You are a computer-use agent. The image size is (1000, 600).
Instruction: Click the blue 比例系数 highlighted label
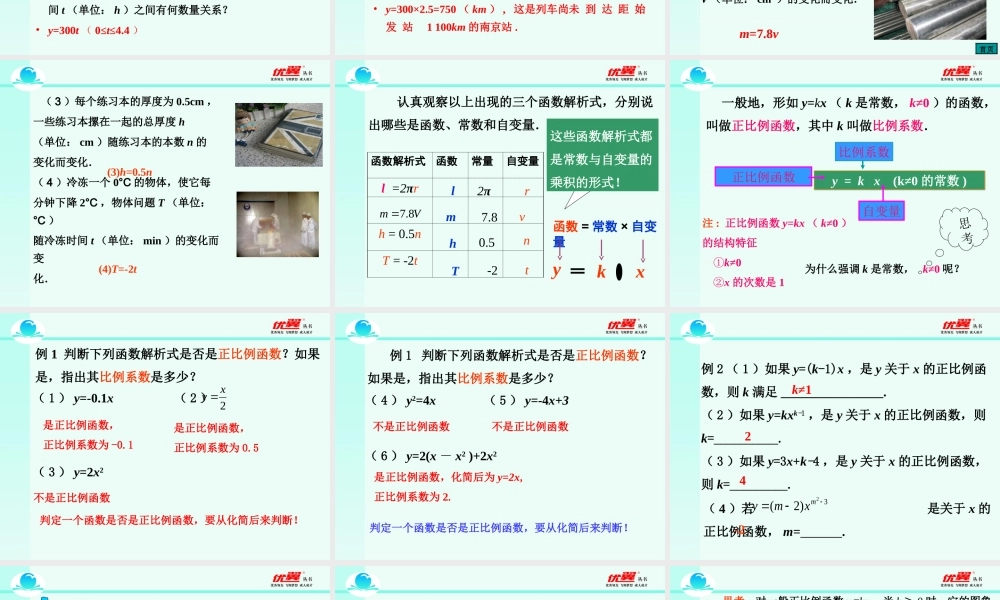[x=864, y=151]
